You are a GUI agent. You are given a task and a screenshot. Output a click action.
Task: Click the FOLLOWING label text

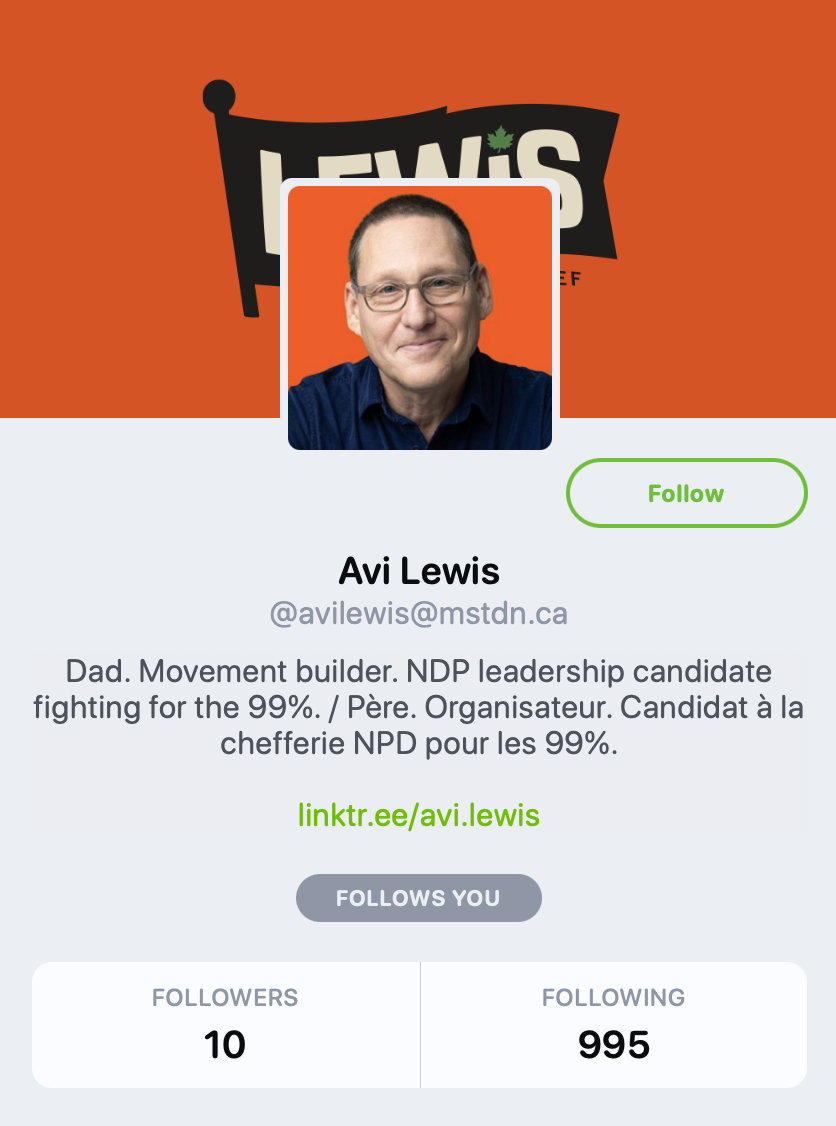pyautogui.click(x=613, y=997)
